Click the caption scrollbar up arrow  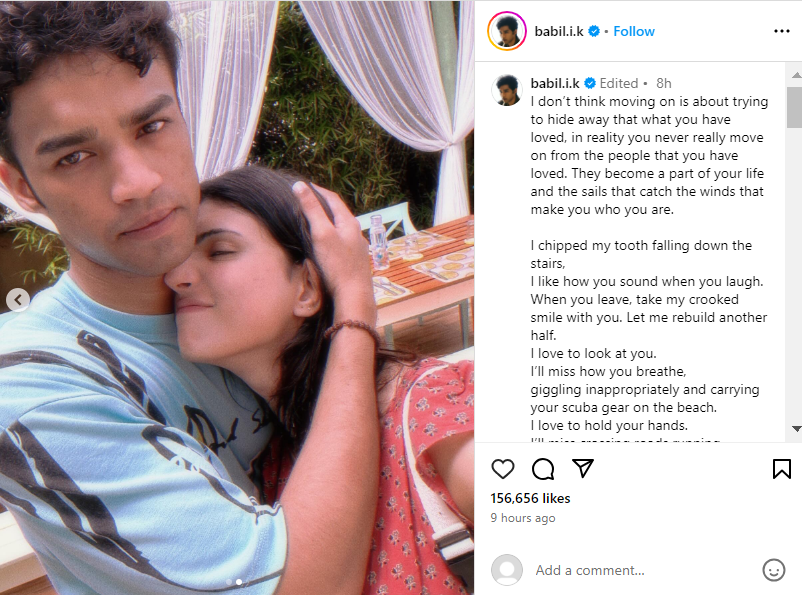tap(796, 75)
